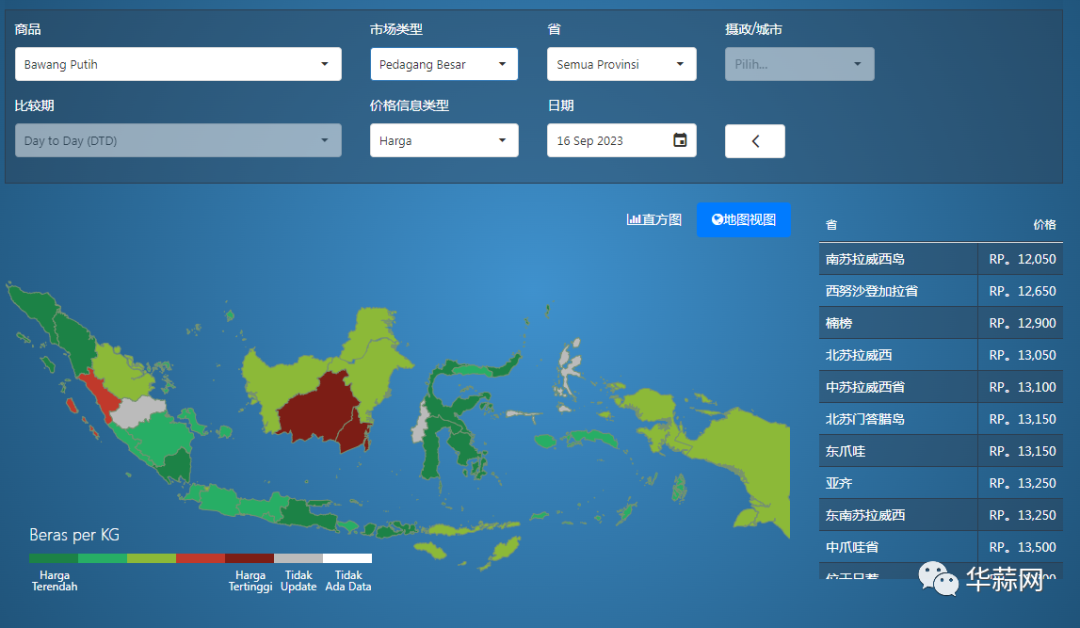Switch to the 直方图 histogram view
This screenshot has height=628, width=1080.
point(654,220)
